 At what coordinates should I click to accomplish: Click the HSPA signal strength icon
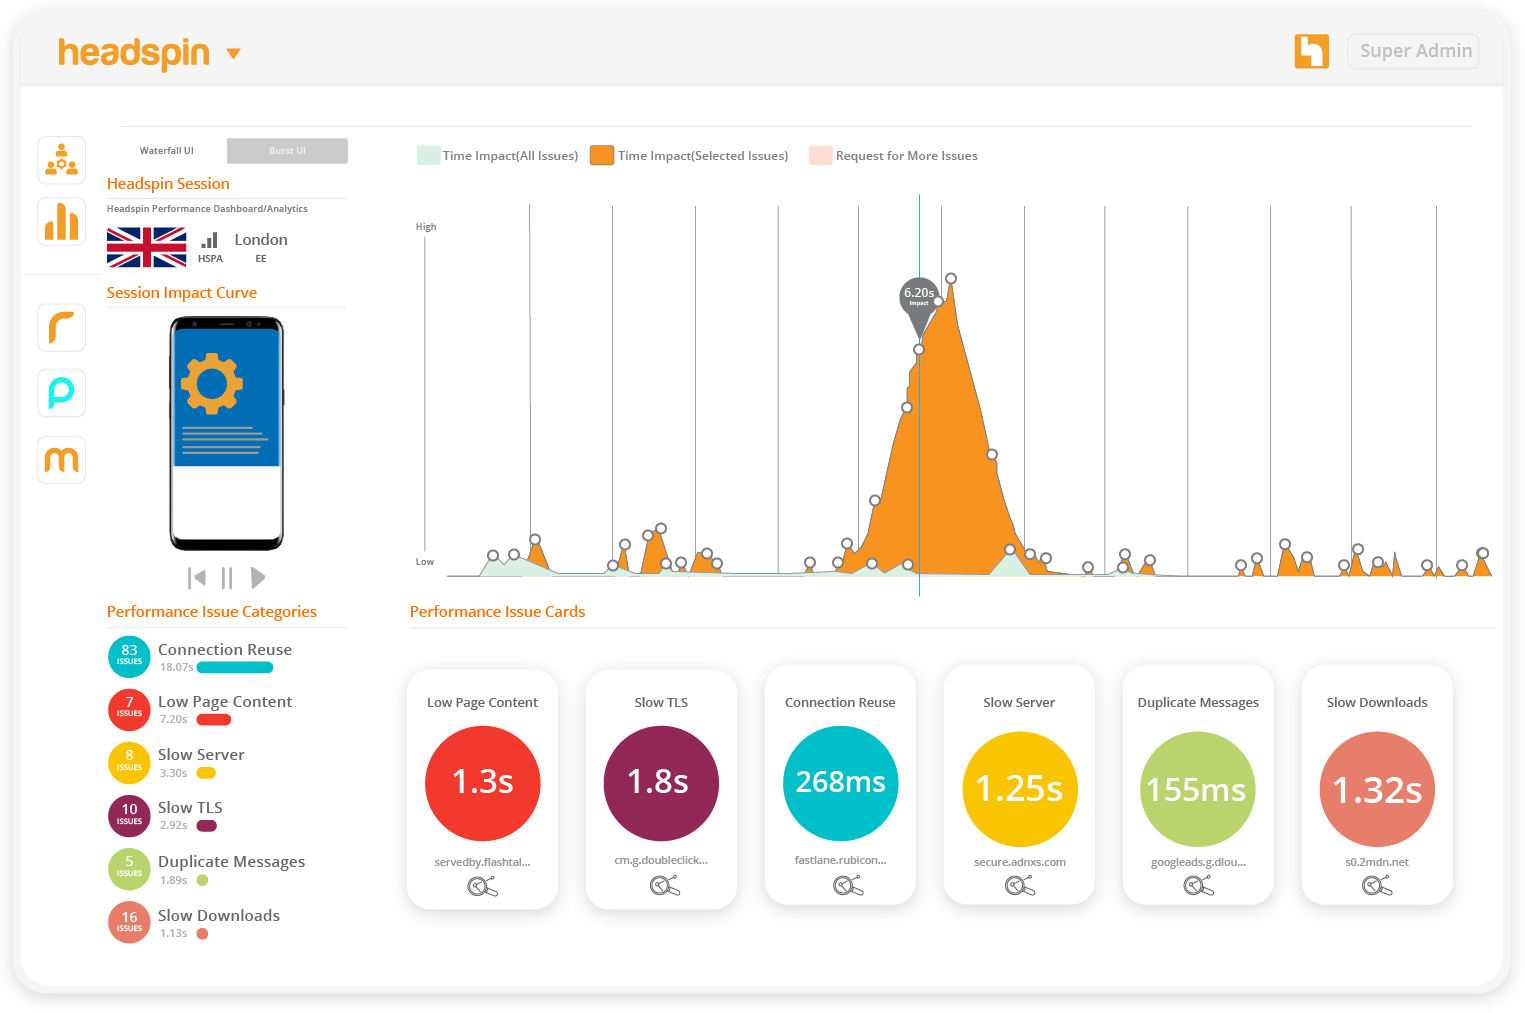pyautogui.click(x=210, y=240)
